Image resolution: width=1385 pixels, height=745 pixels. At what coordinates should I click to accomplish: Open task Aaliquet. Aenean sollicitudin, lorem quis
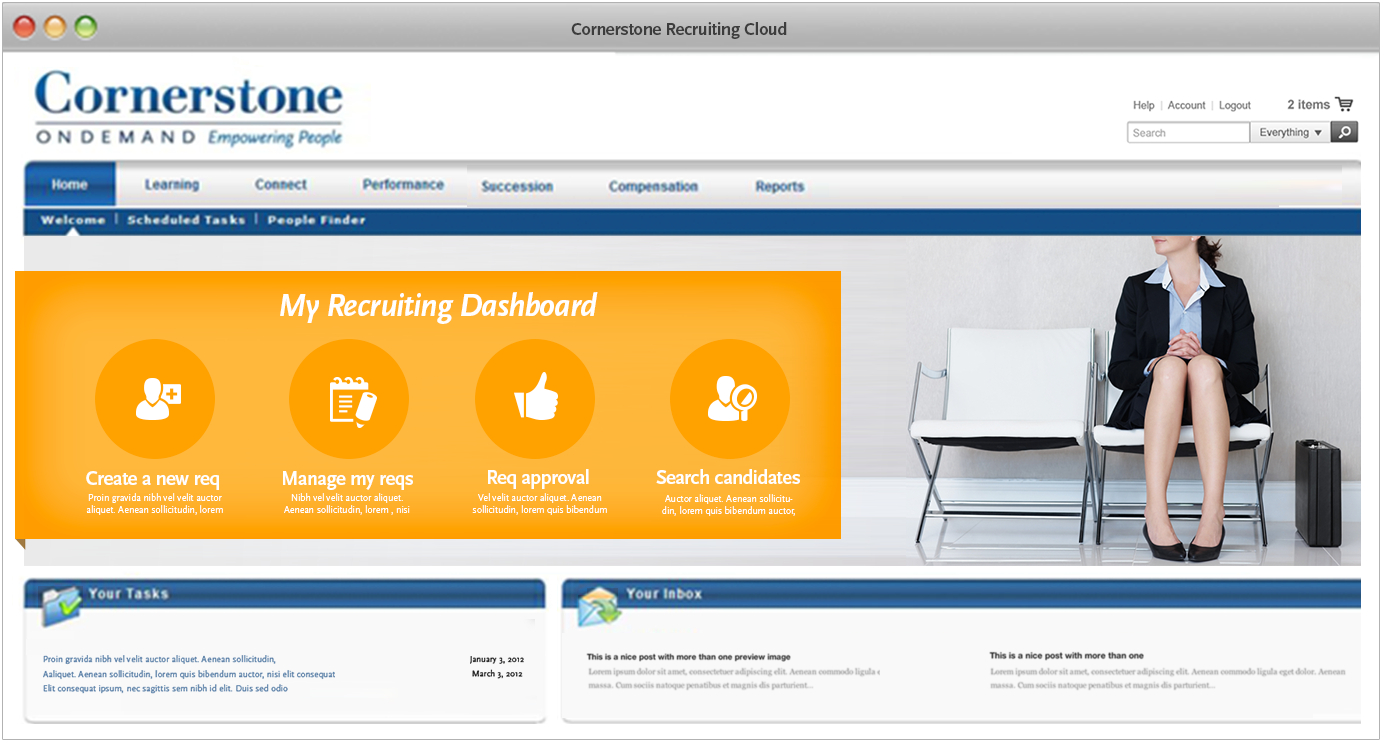189,674
